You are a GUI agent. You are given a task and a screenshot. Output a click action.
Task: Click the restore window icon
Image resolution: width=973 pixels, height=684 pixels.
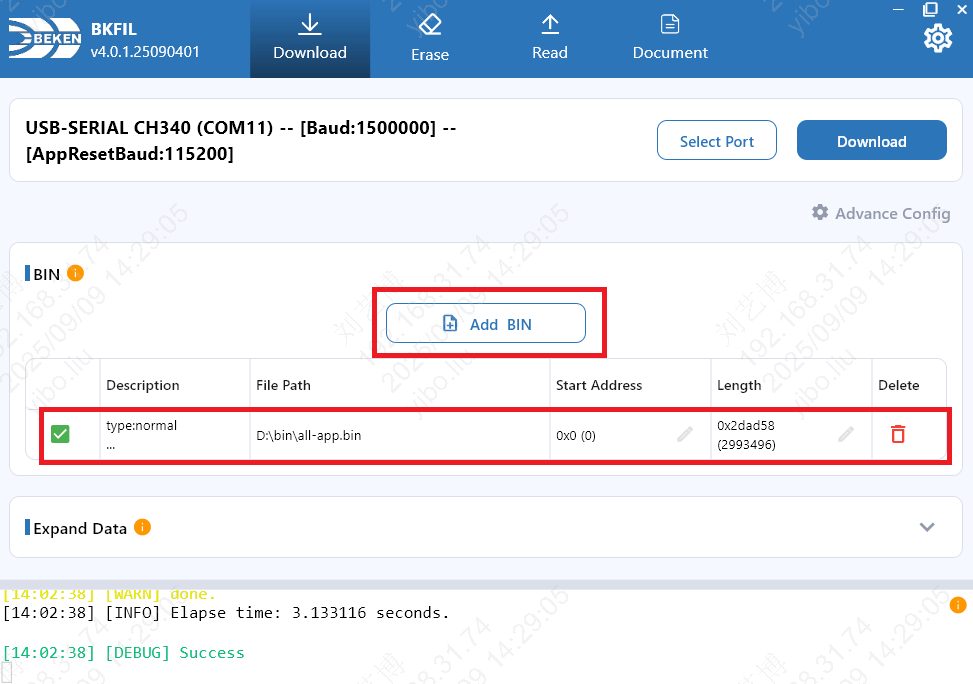[x=930, y=9]
